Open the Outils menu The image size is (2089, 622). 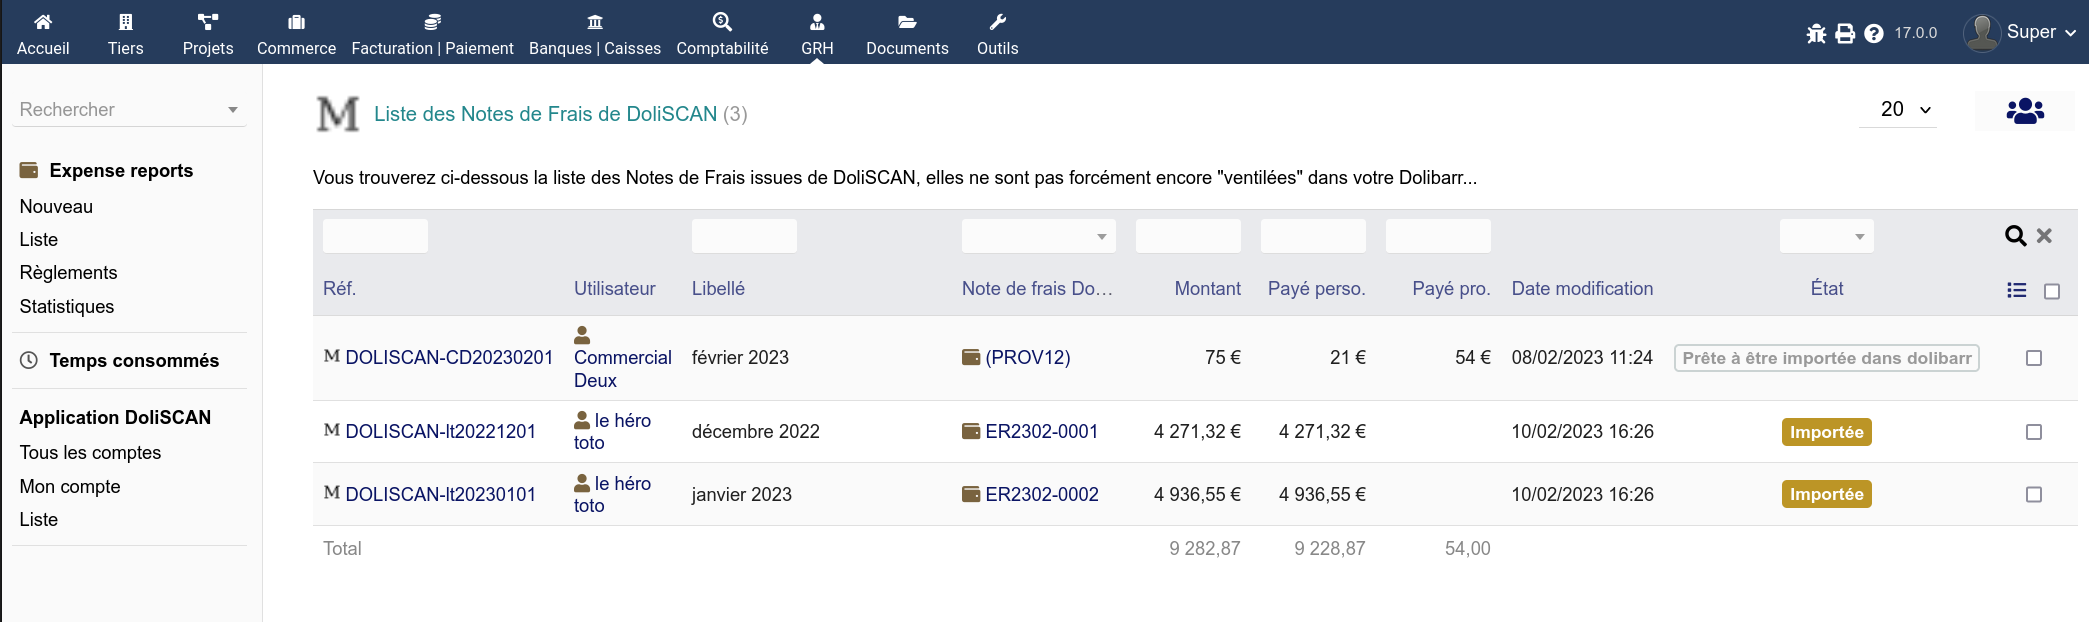coord(997,33)
